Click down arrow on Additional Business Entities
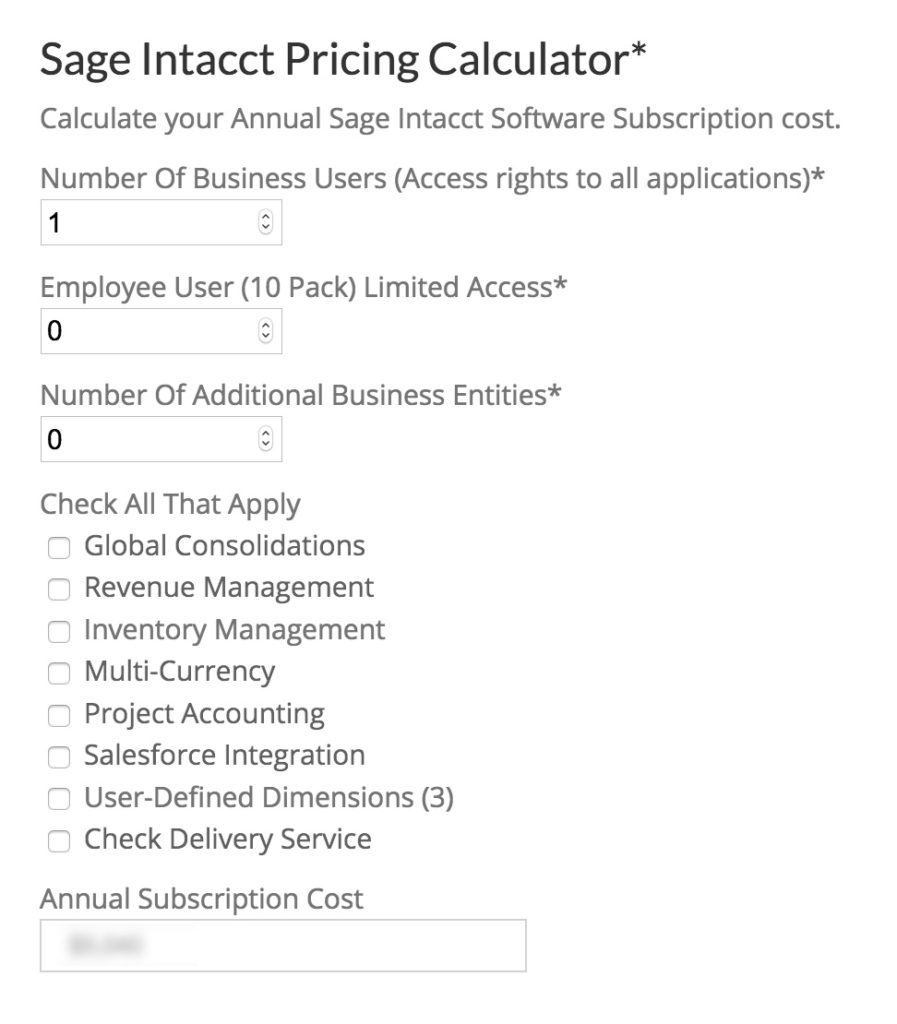The image size is (897, 1024). (266, 444)
